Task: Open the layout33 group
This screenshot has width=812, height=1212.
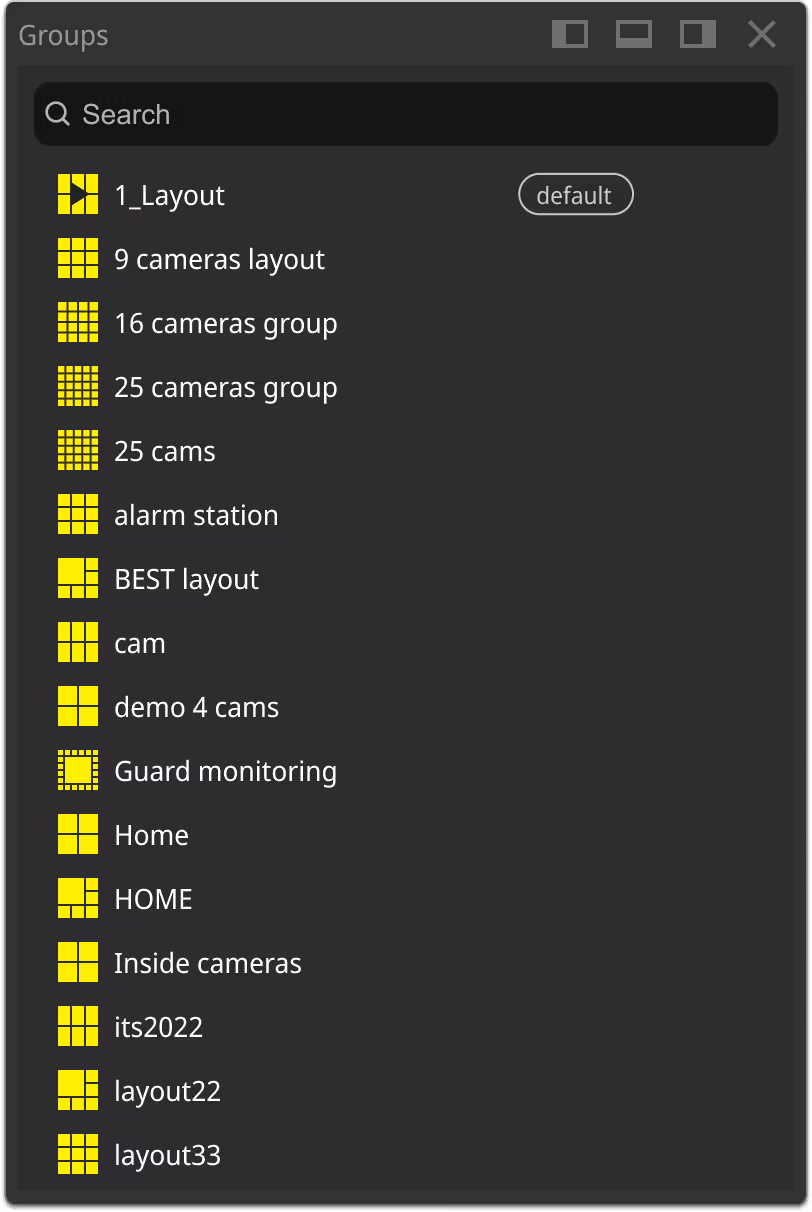Action: (166, 1154)
